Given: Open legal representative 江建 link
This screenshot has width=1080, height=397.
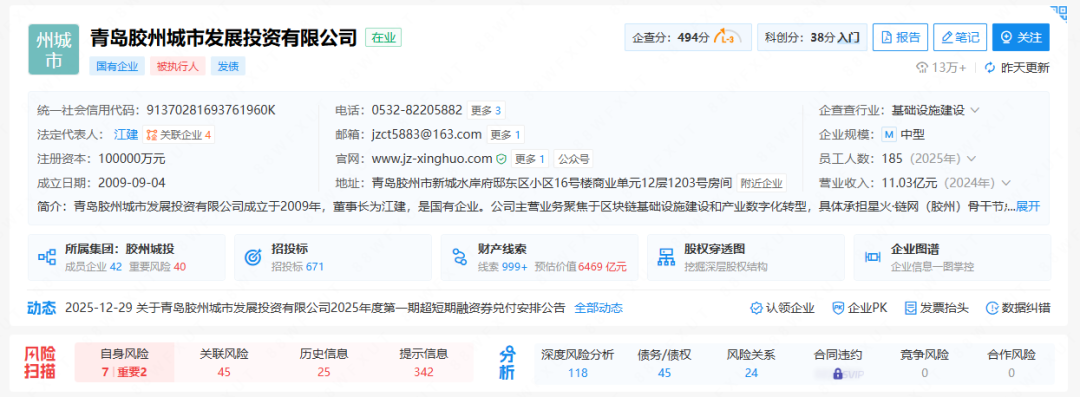Looking at the screenshot, I should pos(126,134).
